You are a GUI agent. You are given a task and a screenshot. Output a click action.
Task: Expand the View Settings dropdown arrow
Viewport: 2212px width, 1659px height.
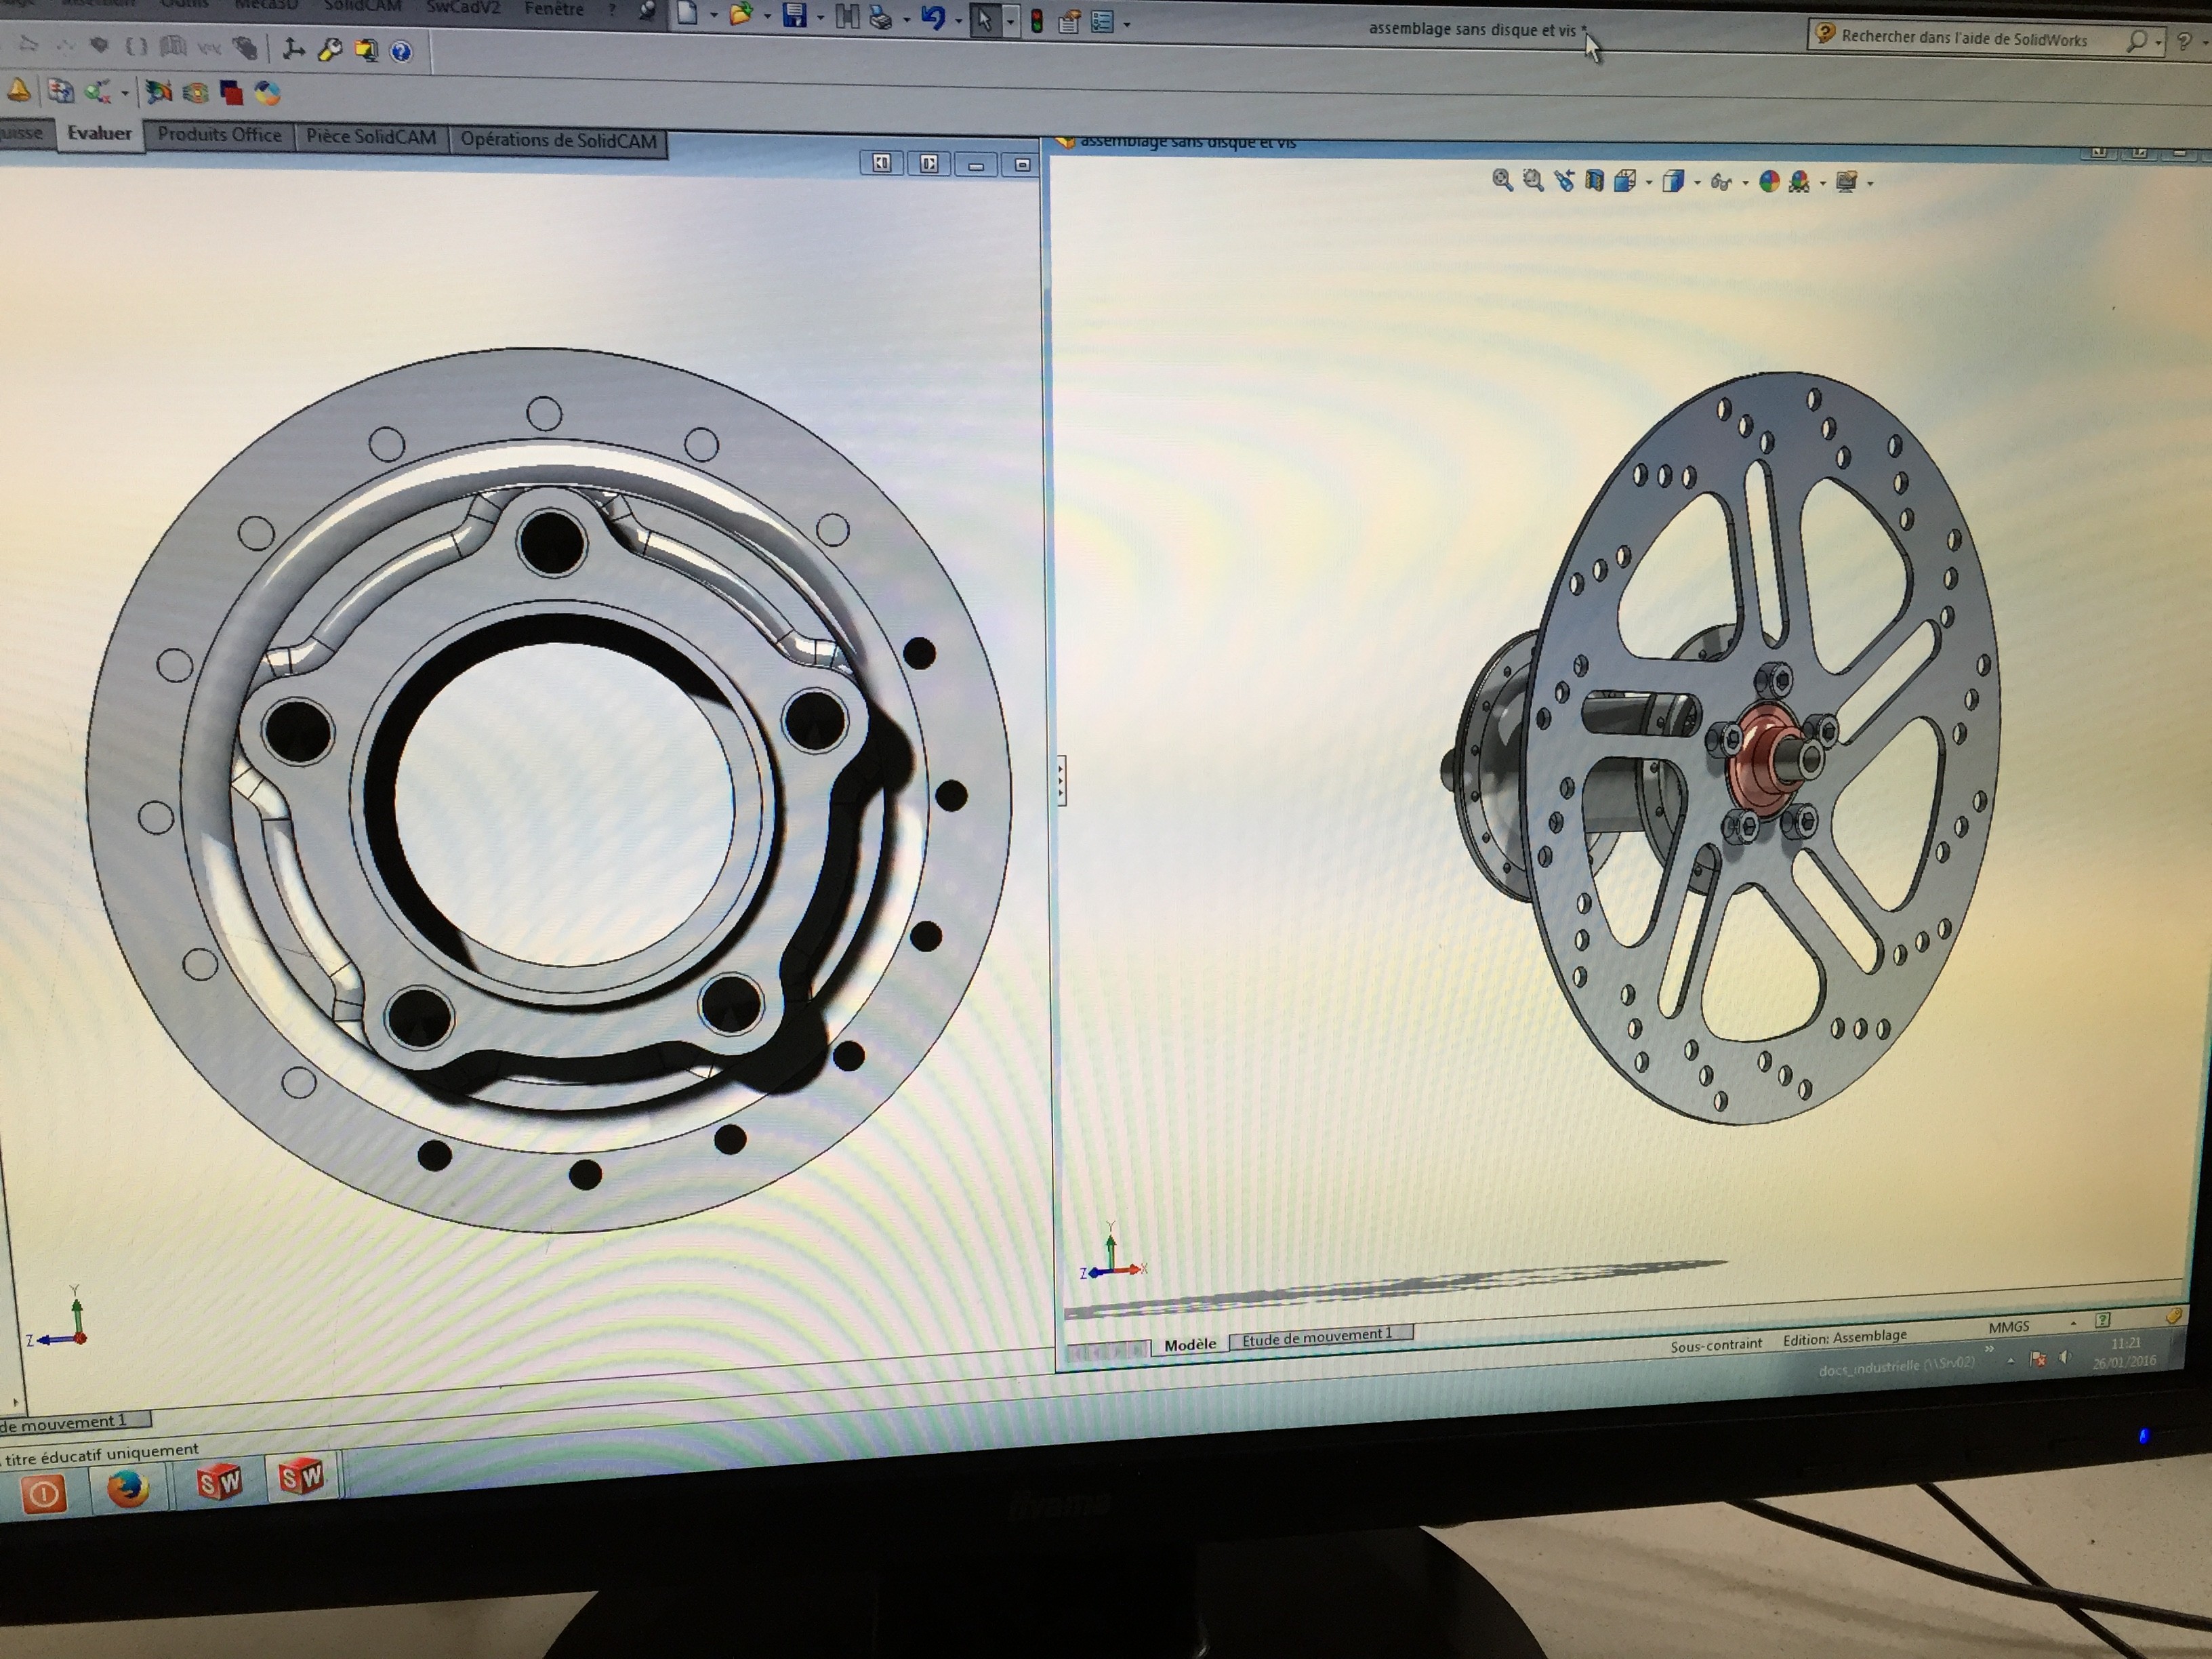click(1870, 184)
